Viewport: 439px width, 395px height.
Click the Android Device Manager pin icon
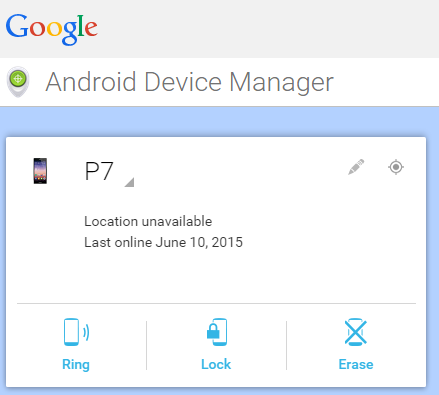pos(18,82)
